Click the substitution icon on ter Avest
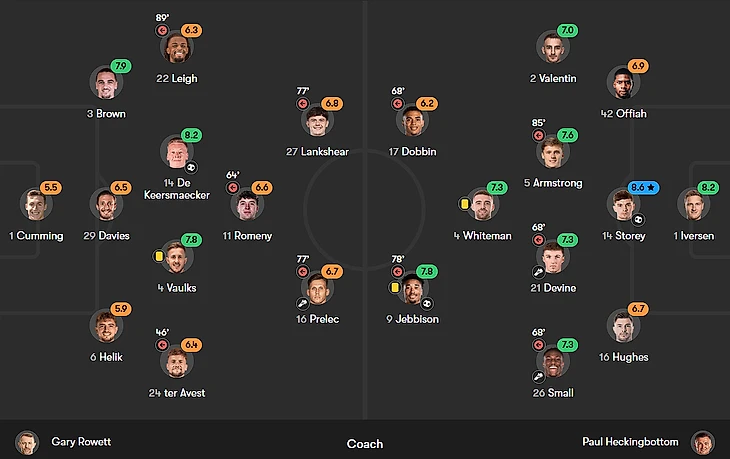Viewport: 730px width, 459px height. click(162, 345)
